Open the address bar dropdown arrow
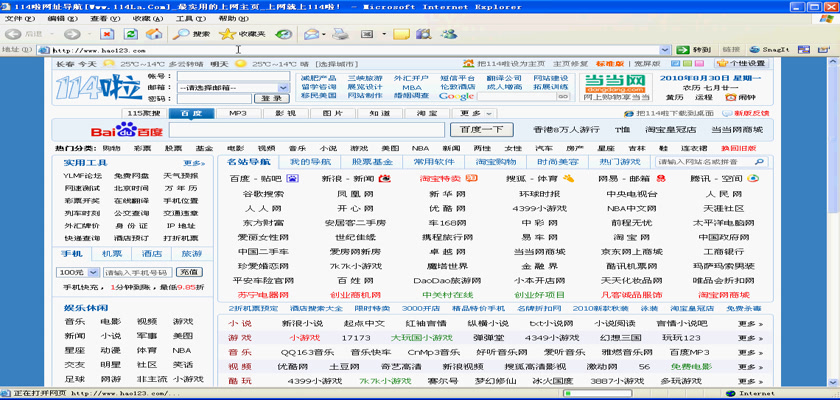Viewport: 840px width, 400px height. click(665, 50)
